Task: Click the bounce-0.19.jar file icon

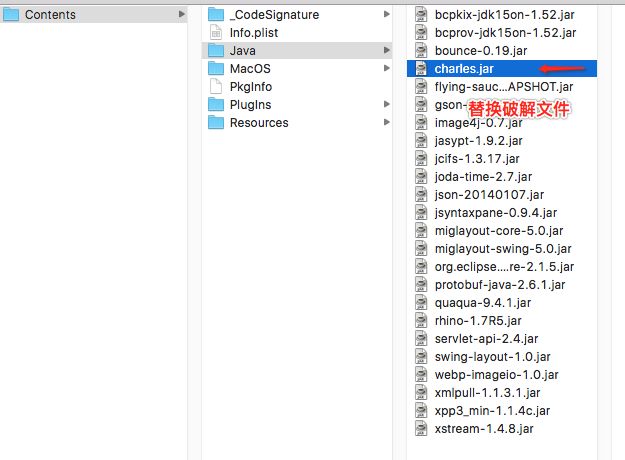Action: point(421,51)
